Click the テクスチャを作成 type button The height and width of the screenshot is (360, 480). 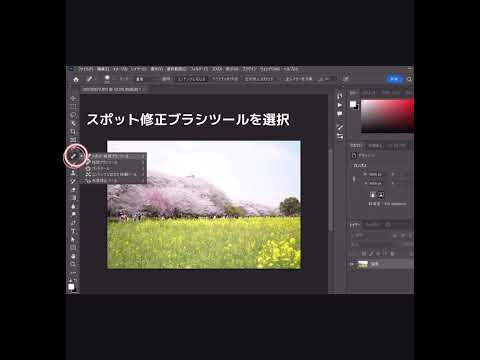(225, 79)
